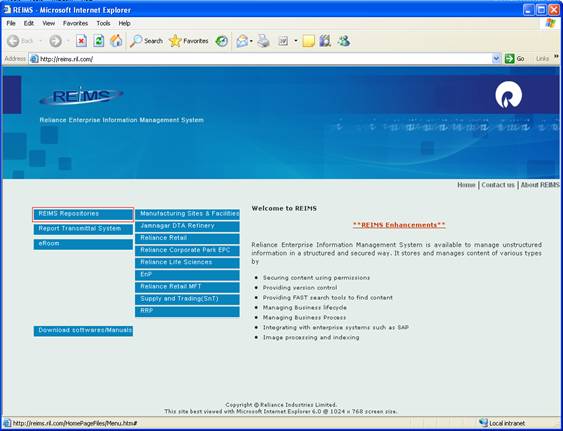563x431 pixels.
Task: Click the Image processing and indexing bullet
Action: [311, 338]
